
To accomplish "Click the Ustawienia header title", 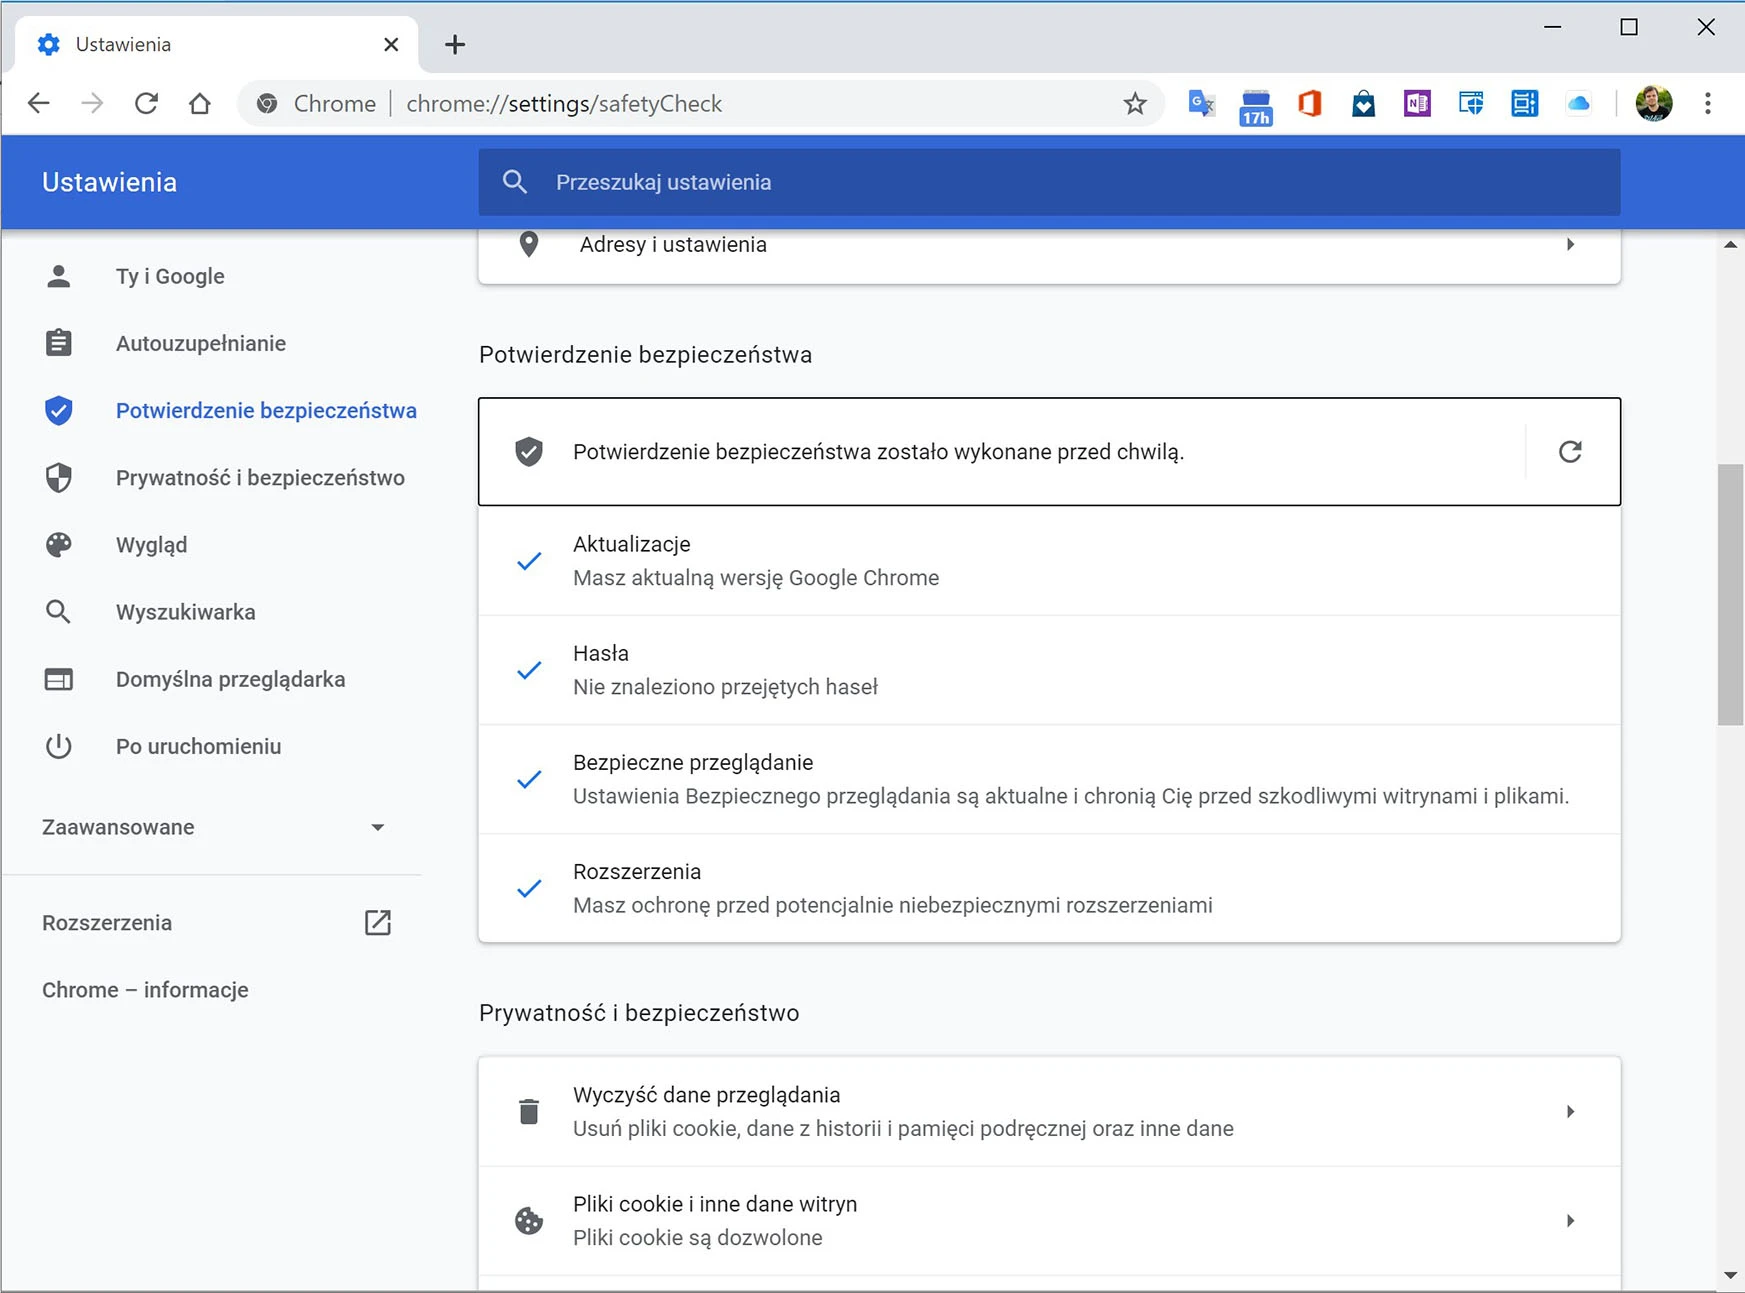I will pyautogui.click(x=109, y=182).
